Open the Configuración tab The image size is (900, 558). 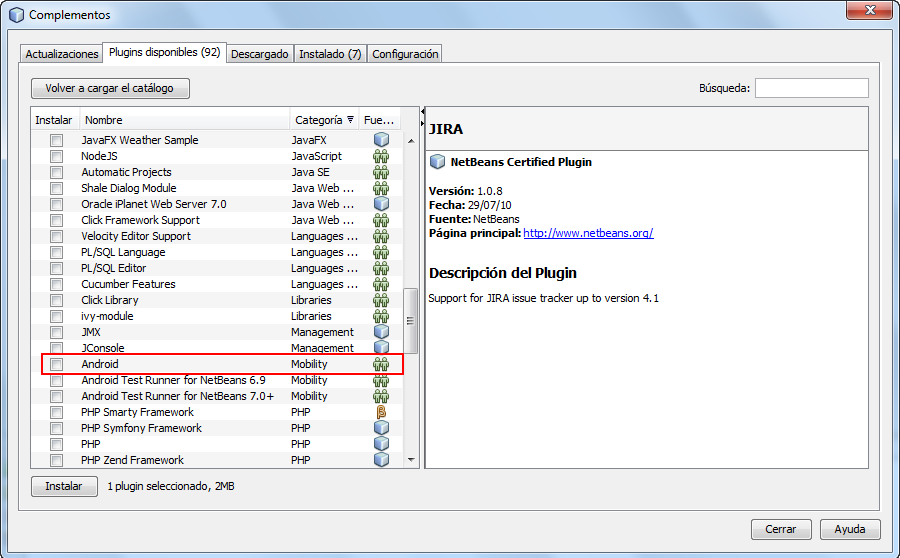click(405, 54)
